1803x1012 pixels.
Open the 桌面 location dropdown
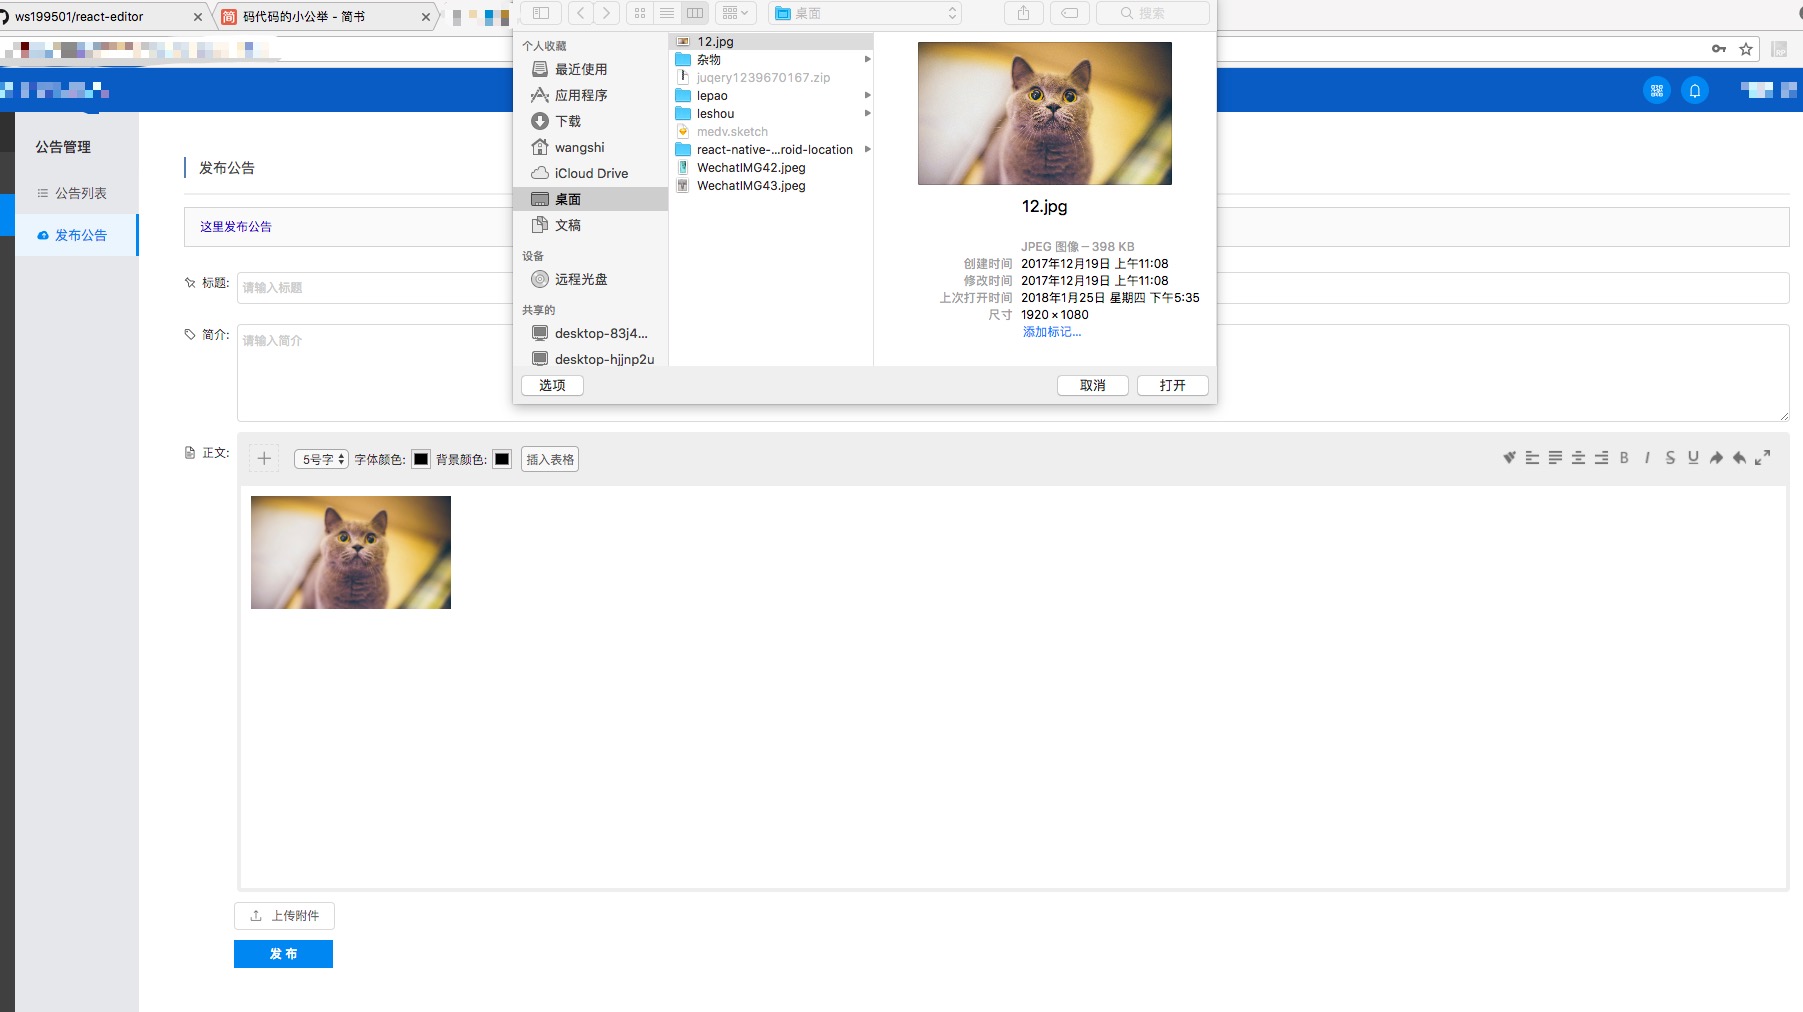(866, 13)
